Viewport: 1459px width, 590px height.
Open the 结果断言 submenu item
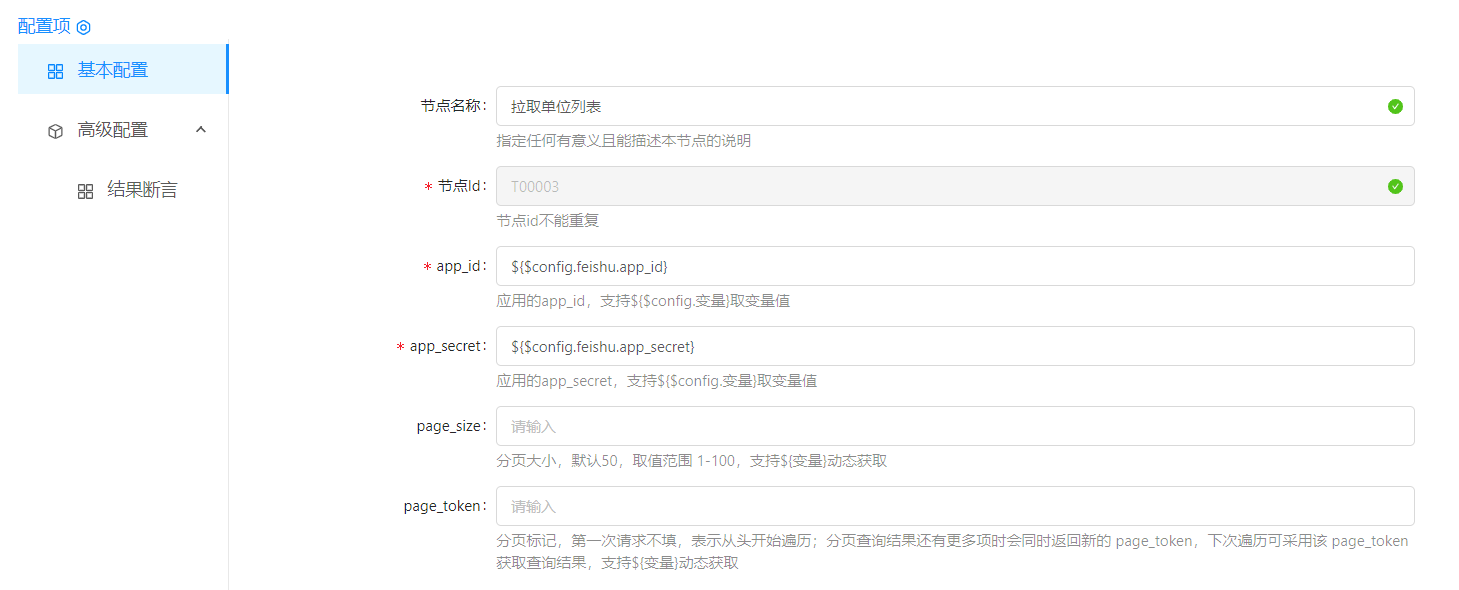[142, 190]
